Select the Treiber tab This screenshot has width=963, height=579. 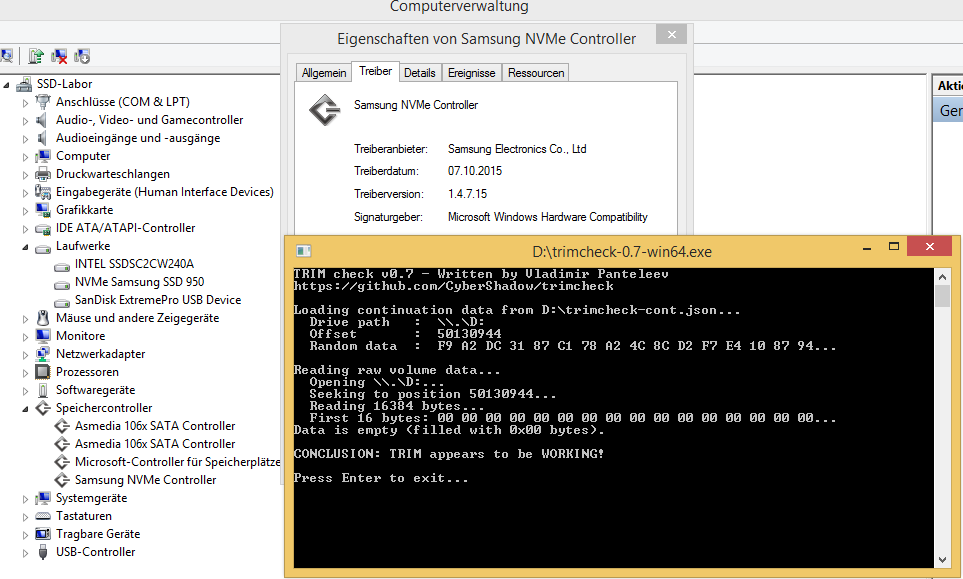pos(375,71)
